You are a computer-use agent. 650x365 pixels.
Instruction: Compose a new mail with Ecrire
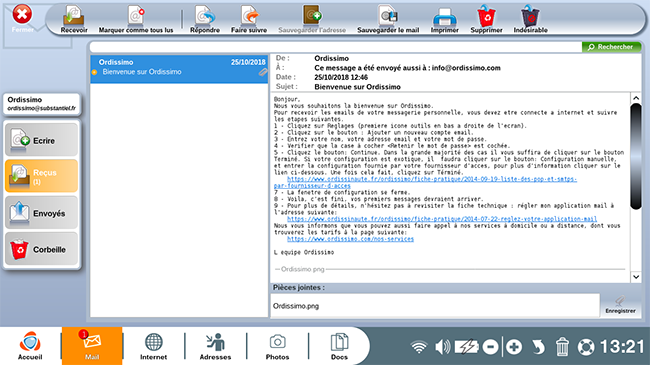click(x=41, y=140)
